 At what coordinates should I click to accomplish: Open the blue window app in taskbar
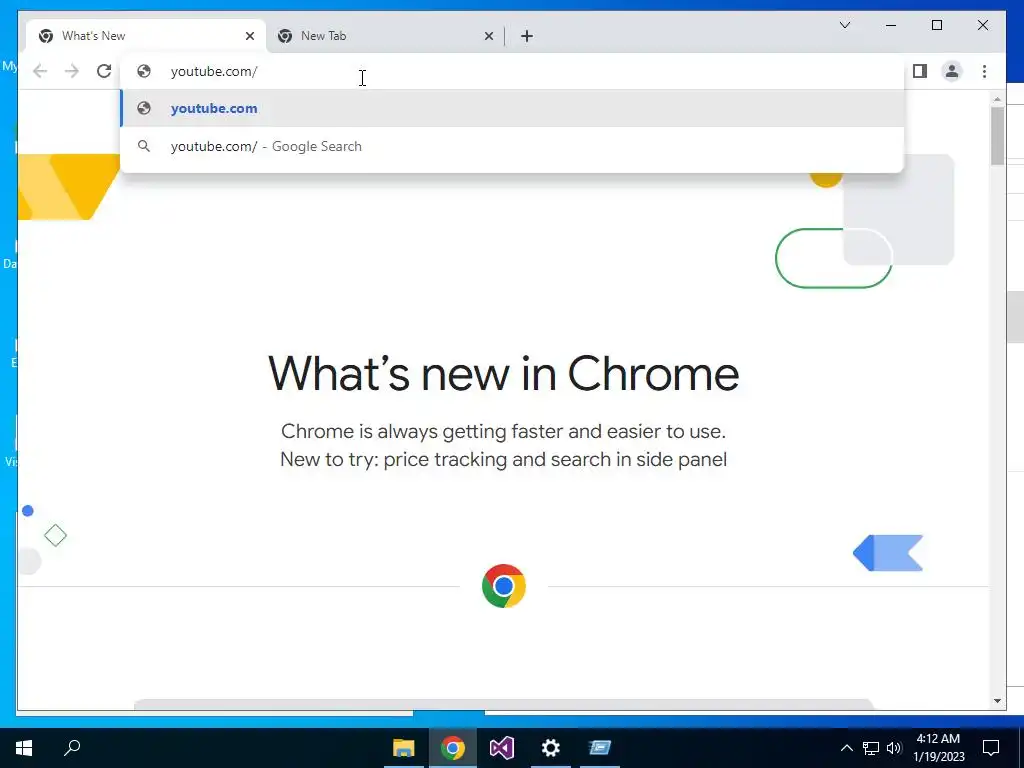tap(600, 748)
